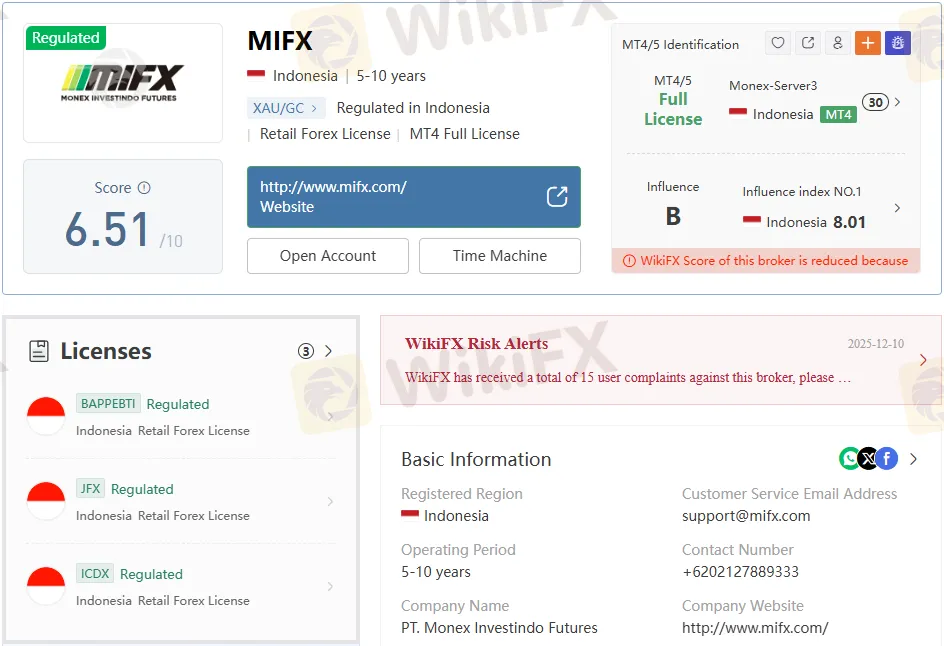
Task: Click the Indonesia flag beside the ICDX license
Action: tap(46, 586)
